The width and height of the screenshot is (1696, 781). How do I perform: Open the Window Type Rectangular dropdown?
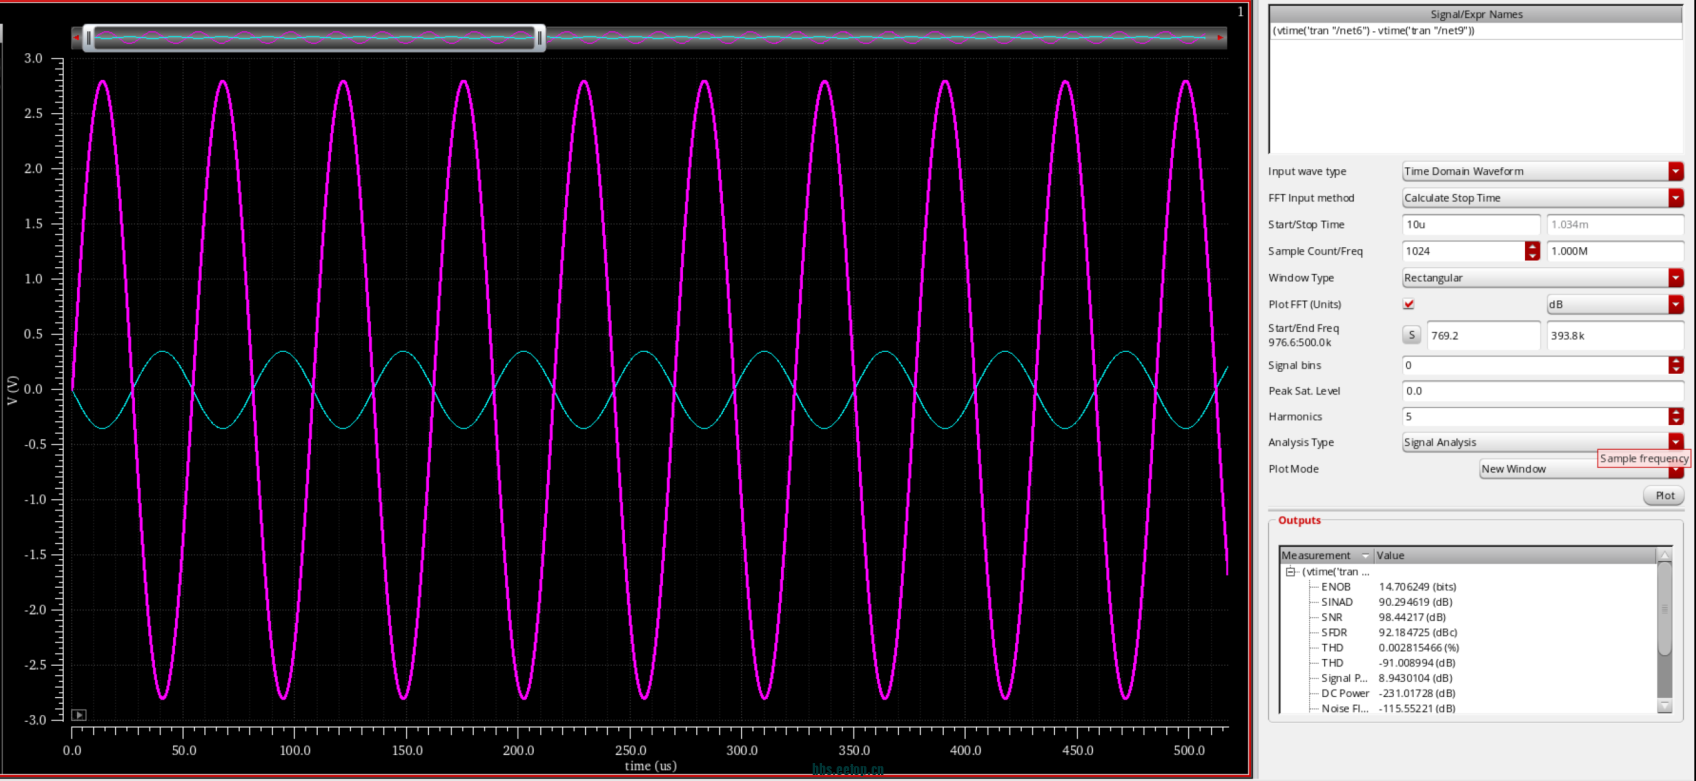1542,278
